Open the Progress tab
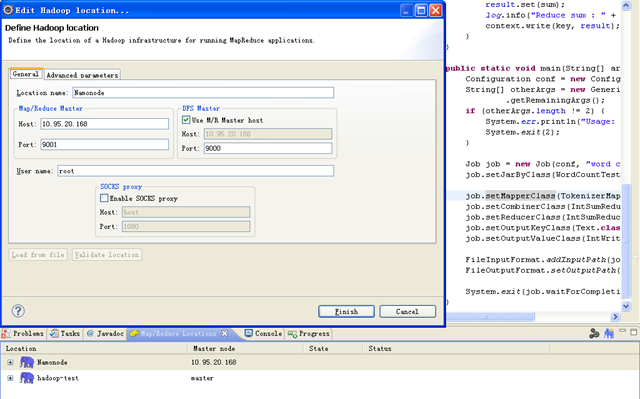640x399 pixels. point(309,333)
